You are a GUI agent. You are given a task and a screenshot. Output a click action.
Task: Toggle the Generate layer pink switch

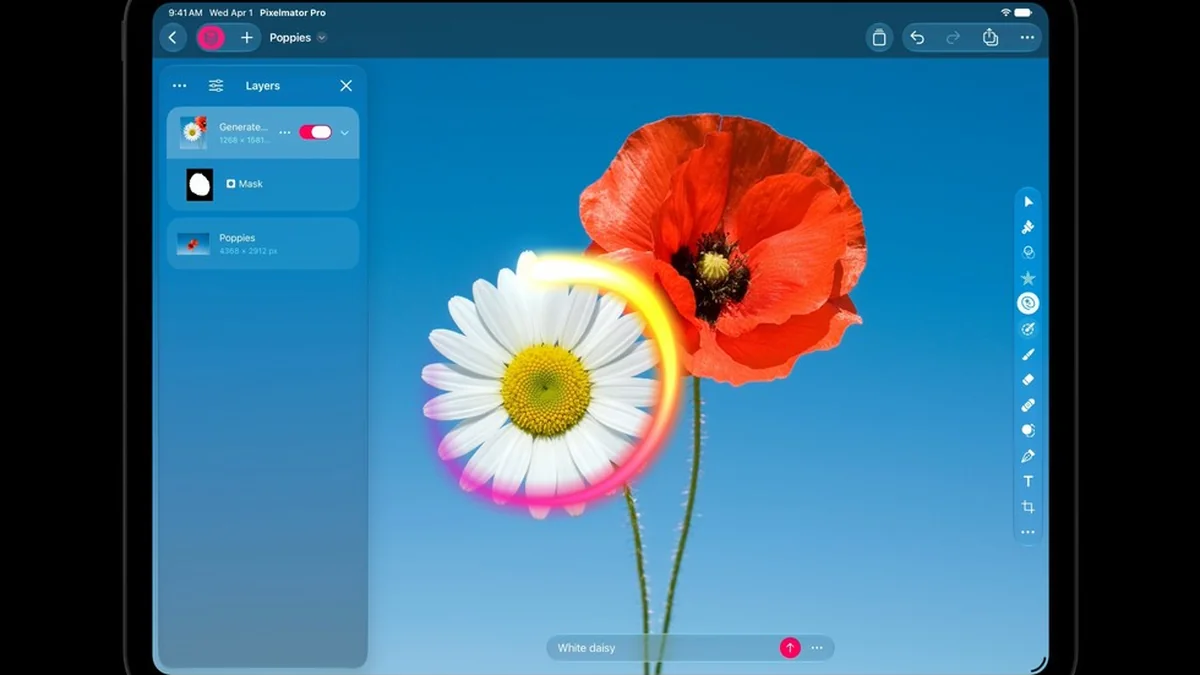click(315, 132)
